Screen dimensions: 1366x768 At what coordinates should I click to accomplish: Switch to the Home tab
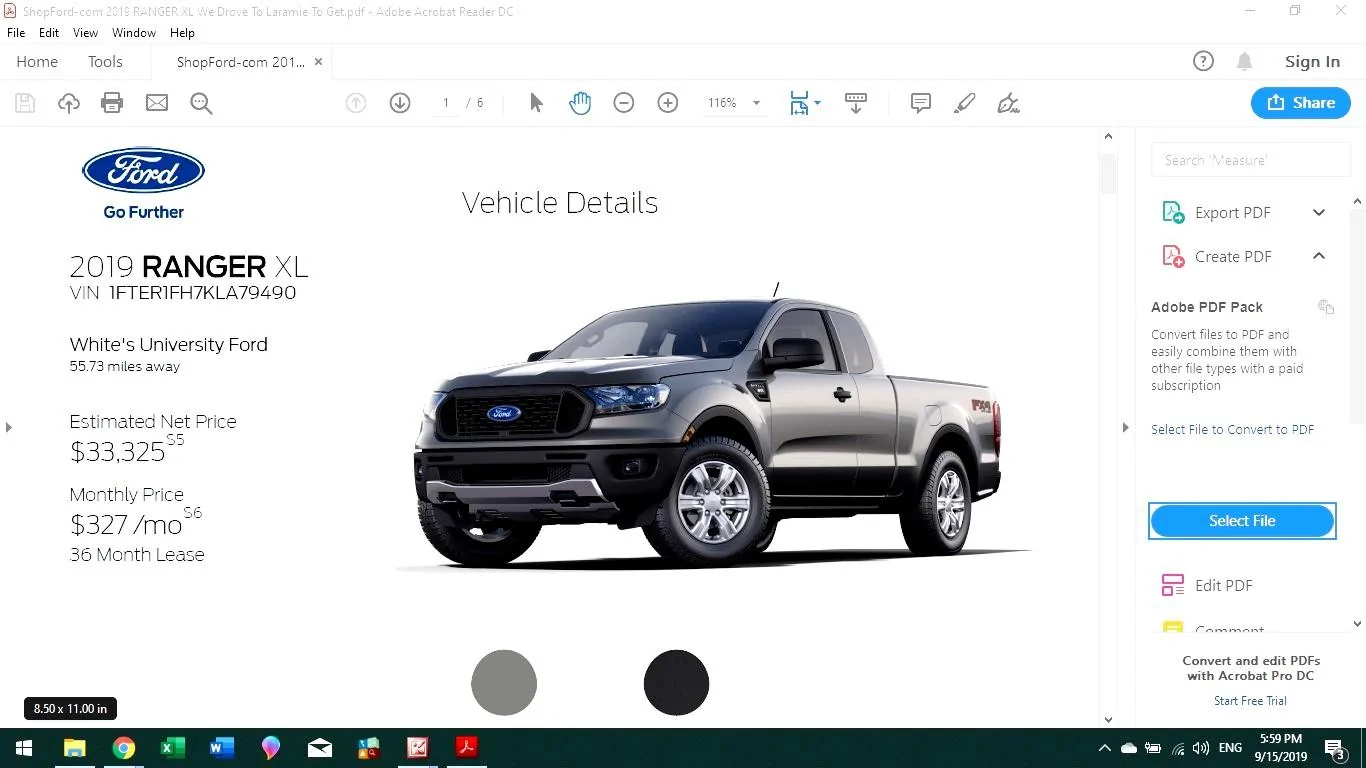tap(37, 61)
